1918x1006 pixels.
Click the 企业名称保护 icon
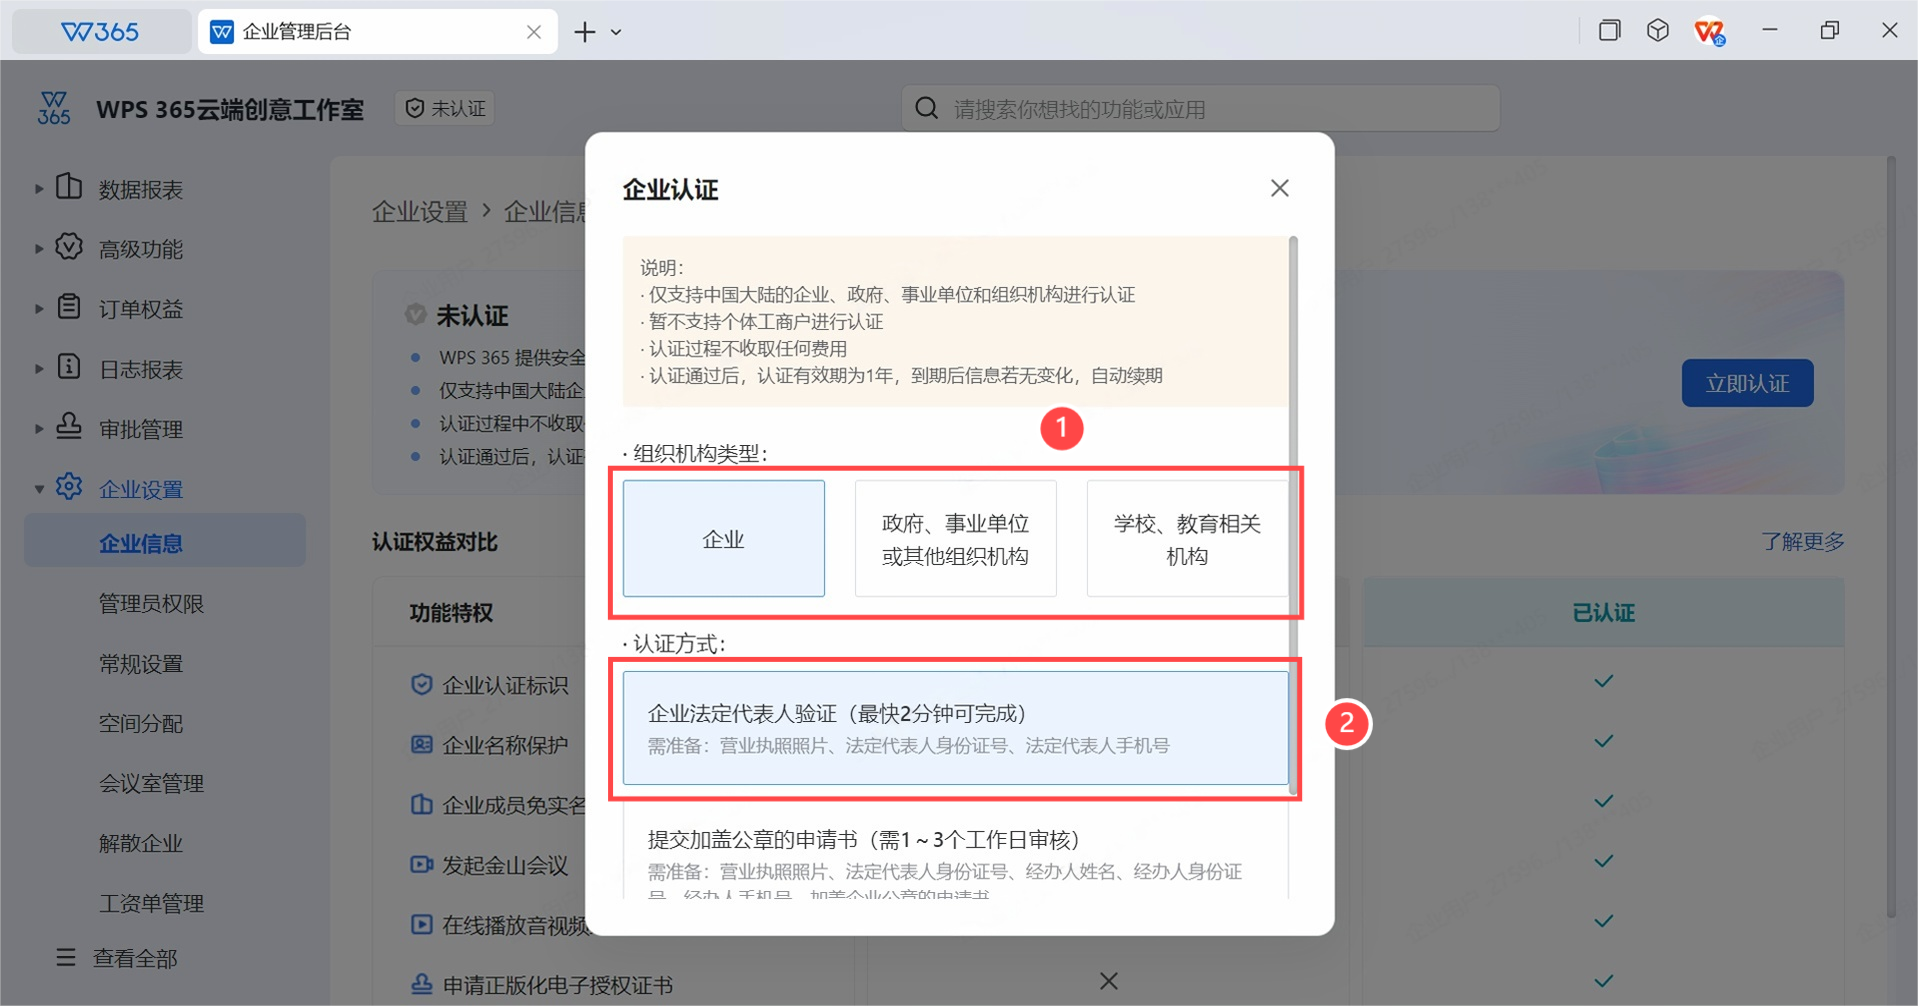tap(422, 744)
